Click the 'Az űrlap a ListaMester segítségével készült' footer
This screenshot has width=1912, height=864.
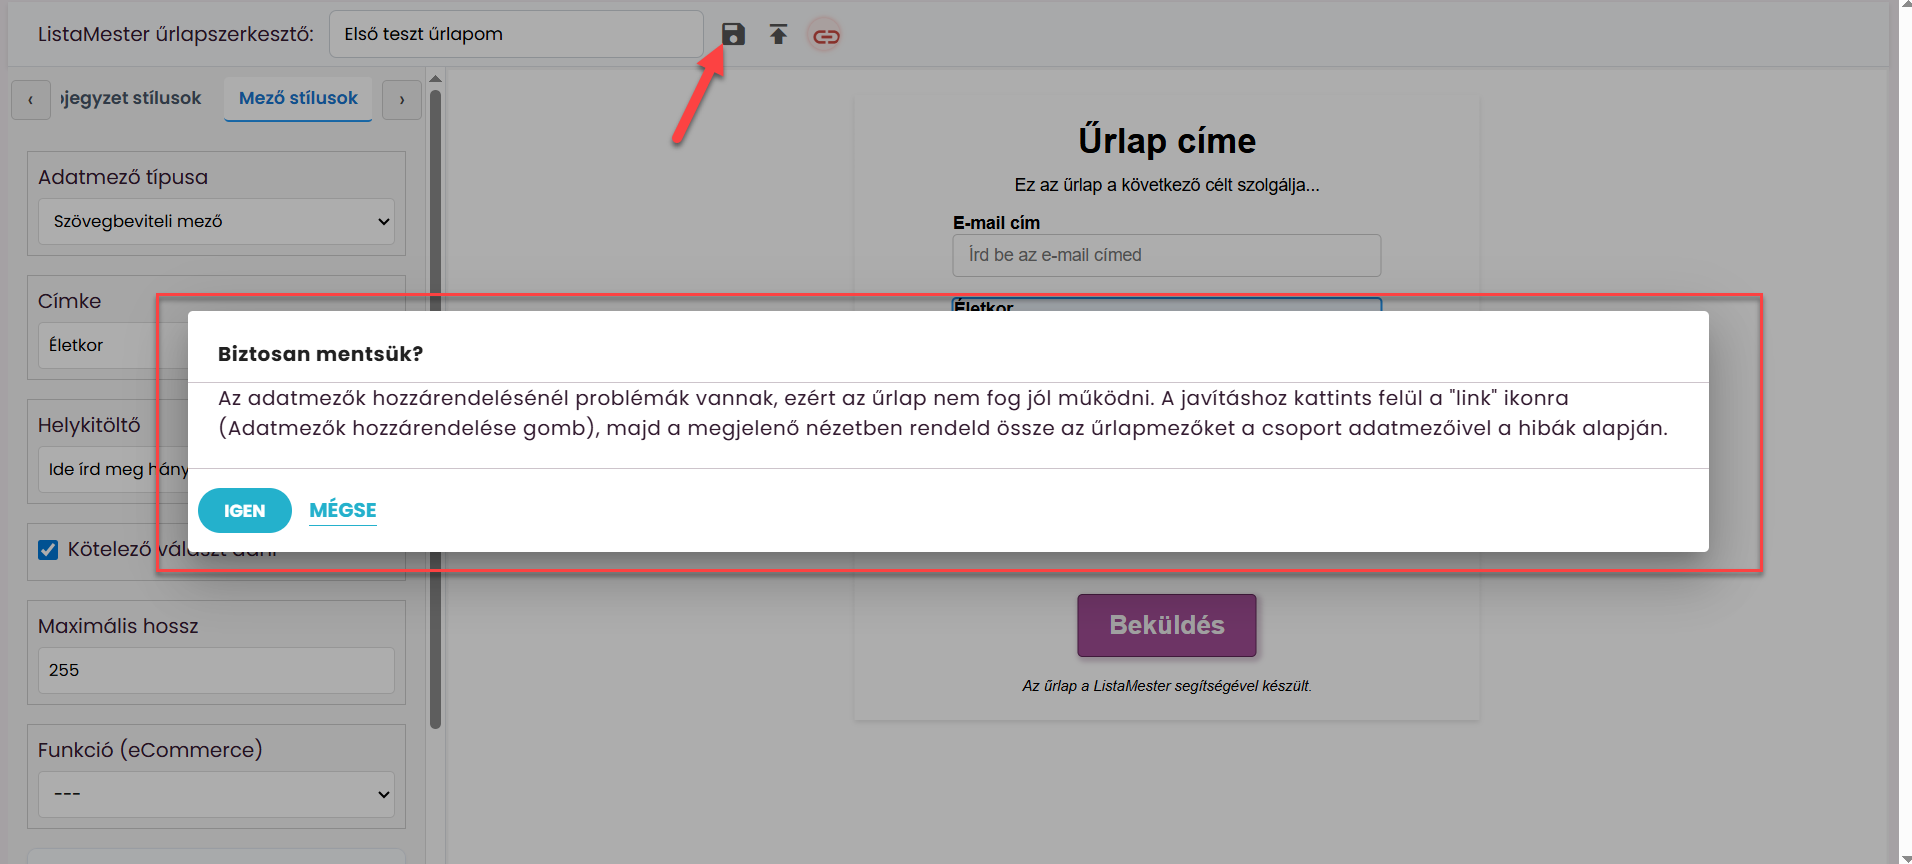tap(1167, 686)
